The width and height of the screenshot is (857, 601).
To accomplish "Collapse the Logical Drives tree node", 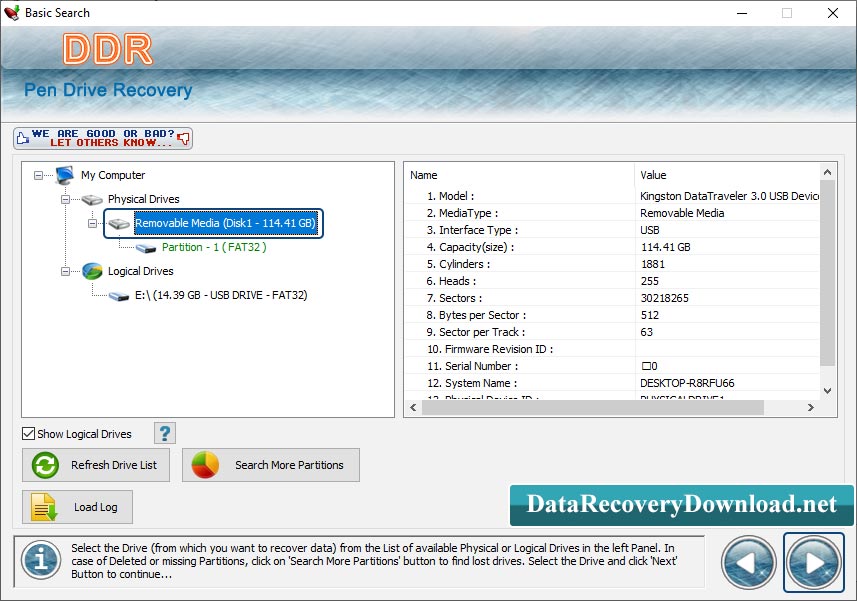I will (x=65, y=272).
